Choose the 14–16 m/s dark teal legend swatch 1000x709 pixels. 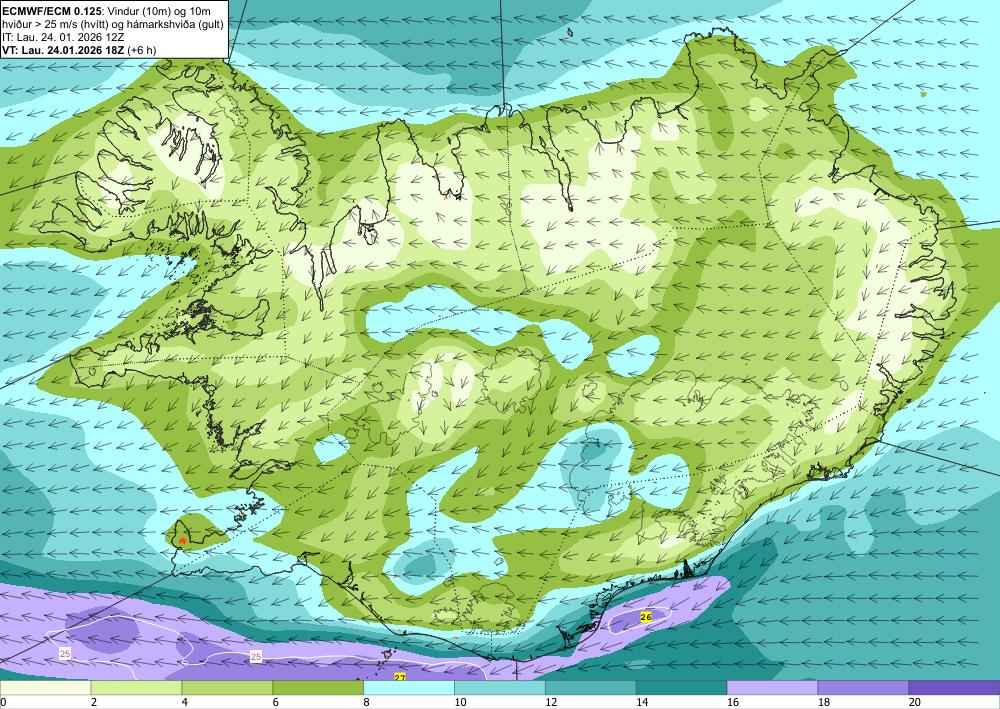tap(681, 688)
